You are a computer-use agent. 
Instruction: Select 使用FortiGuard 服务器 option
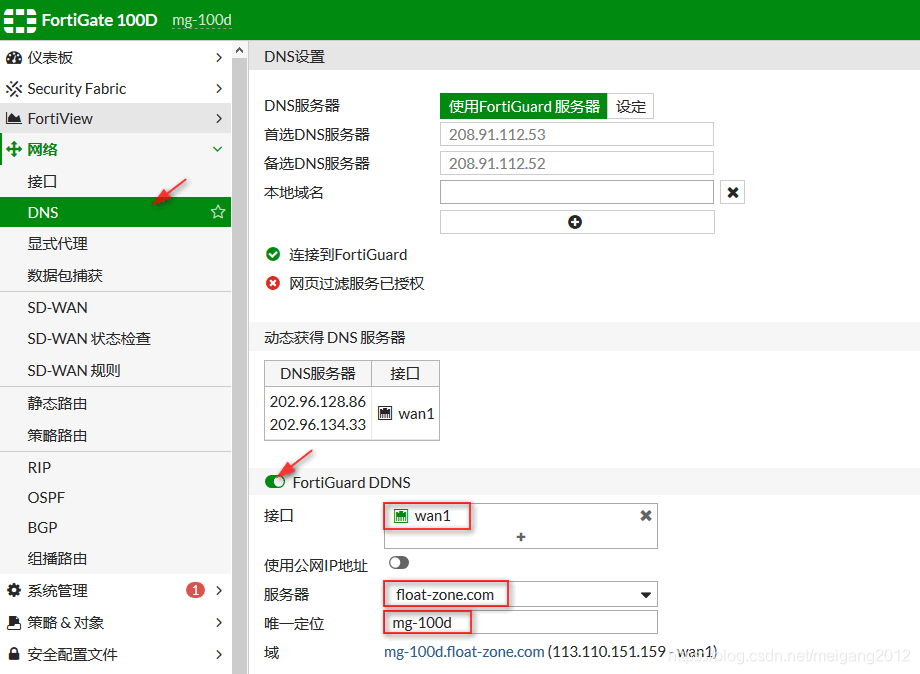(x=523, y=106)
